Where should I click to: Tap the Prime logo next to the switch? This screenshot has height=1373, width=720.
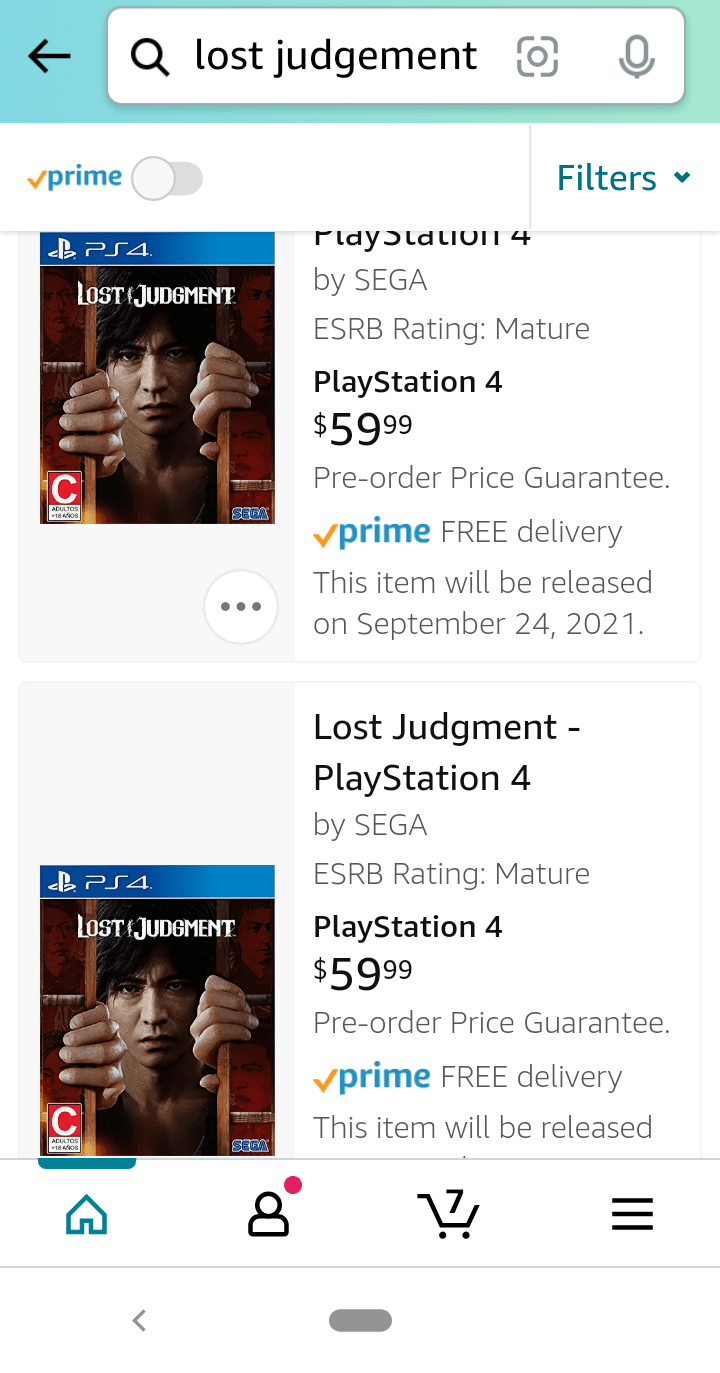(x=72, y=177)
